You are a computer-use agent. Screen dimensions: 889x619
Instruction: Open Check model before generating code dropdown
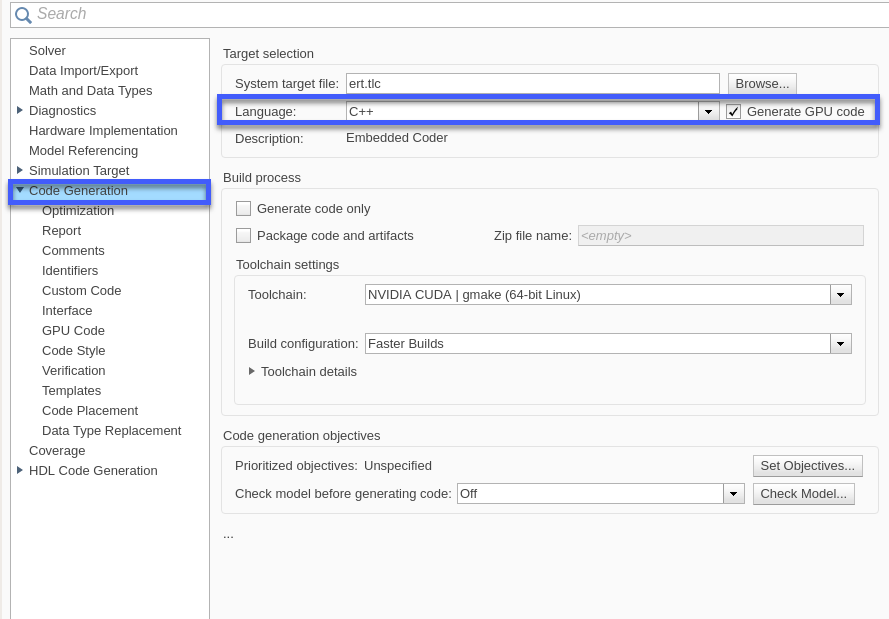734,494
